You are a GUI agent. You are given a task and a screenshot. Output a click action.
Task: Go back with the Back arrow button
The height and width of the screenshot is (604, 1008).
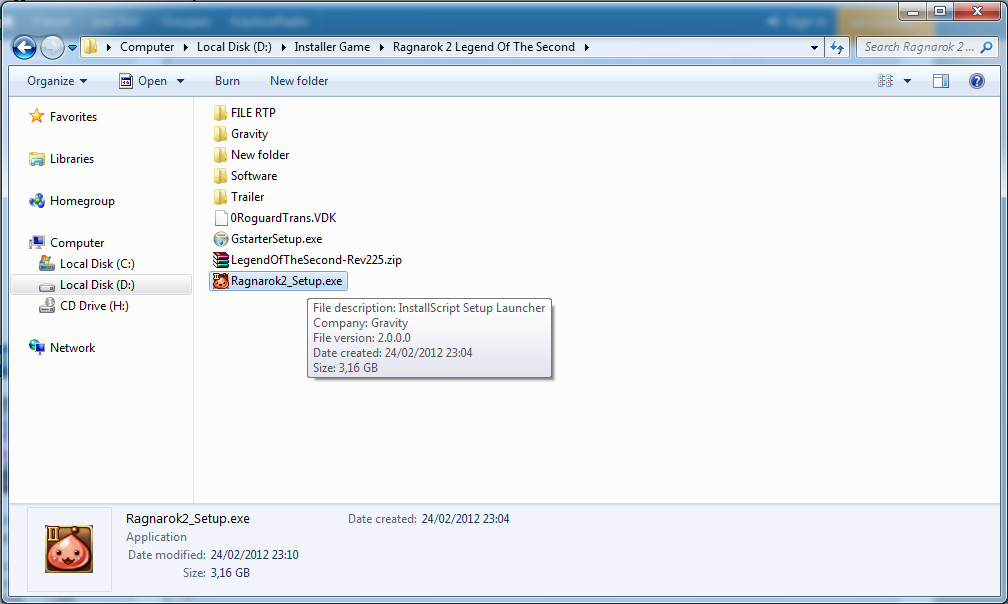click(24, 47)
